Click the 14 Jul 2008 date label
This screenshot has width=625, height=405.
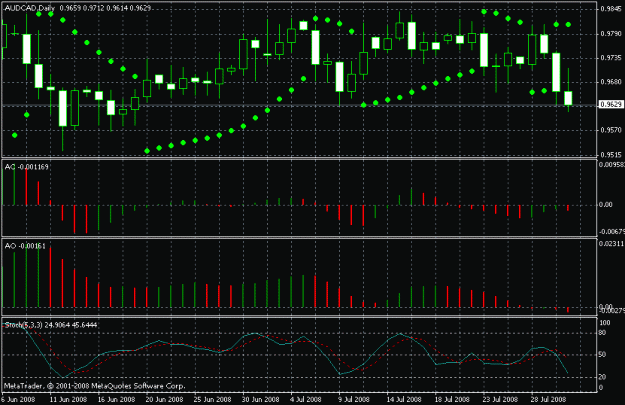[404, 399]
